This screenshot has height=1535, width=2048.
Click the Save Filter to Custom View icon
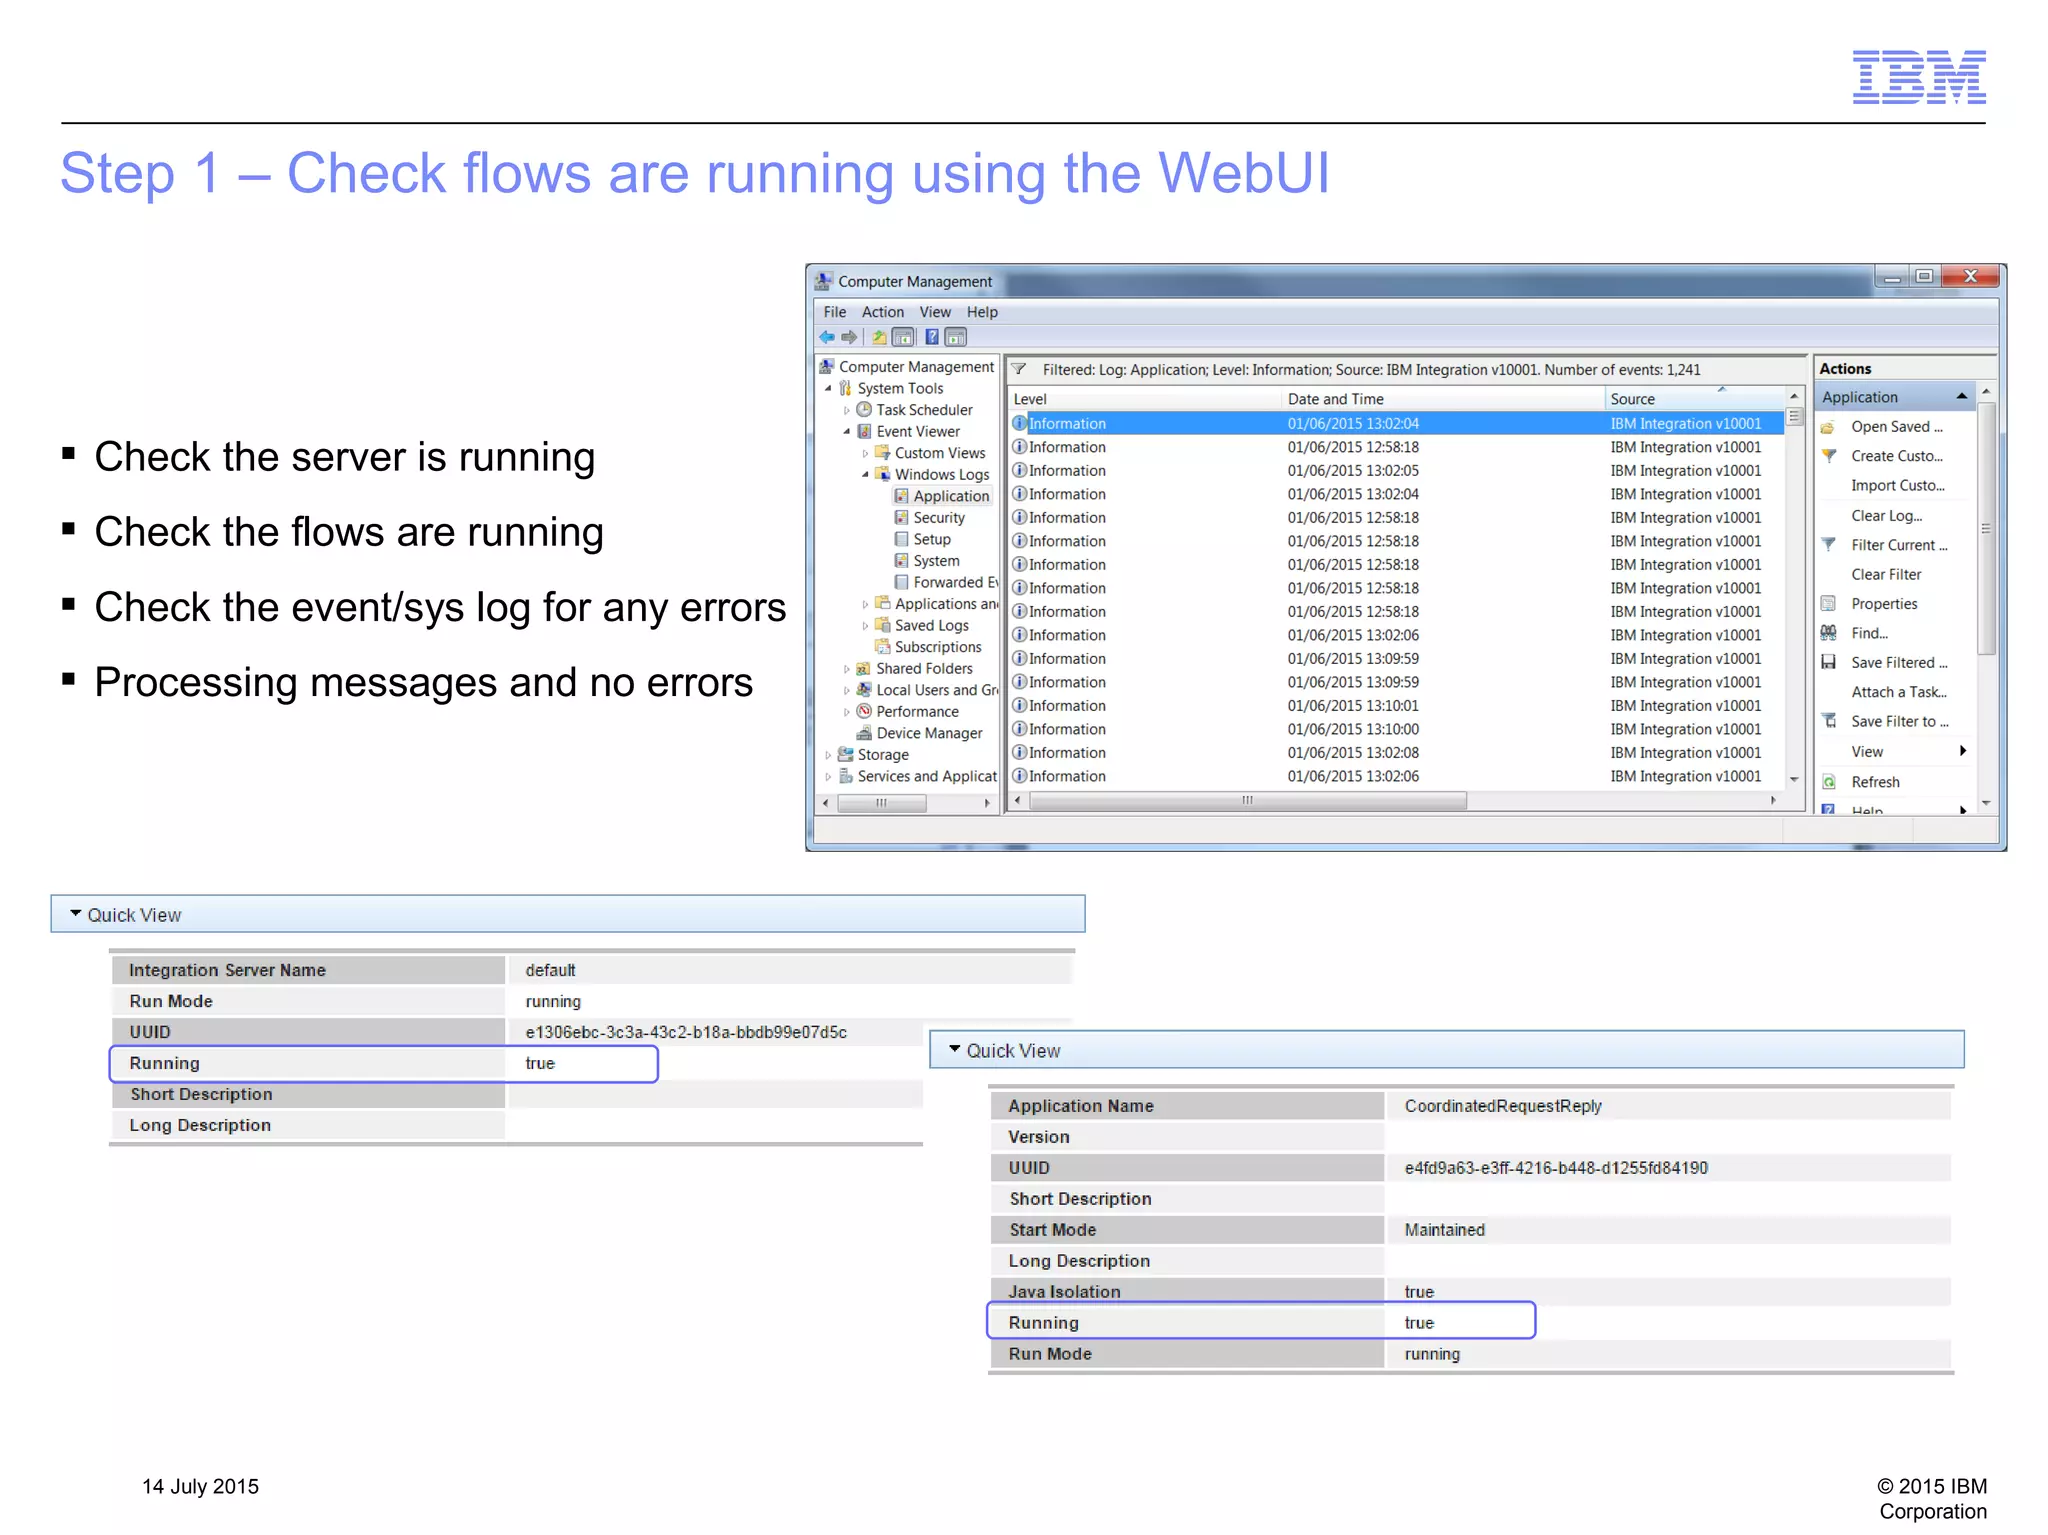point(1829,721)
